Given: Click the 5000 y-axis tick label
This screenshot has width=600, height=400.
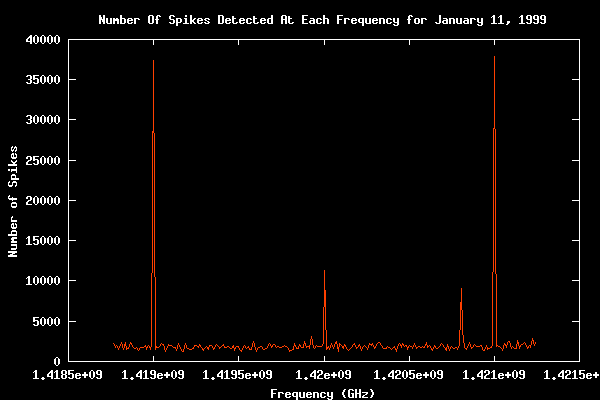Looking at the screenshot, I should (46, 322).
